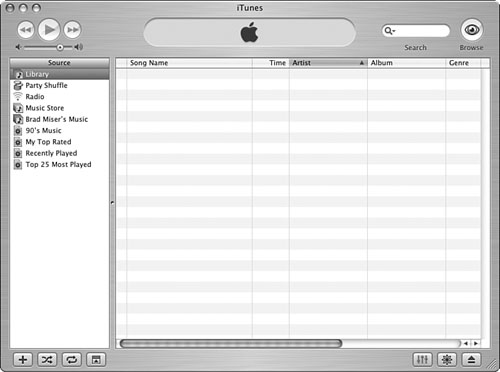Click the horizontal scrollbar thumb
500x372 pixels.
click(x=231, y=343)
